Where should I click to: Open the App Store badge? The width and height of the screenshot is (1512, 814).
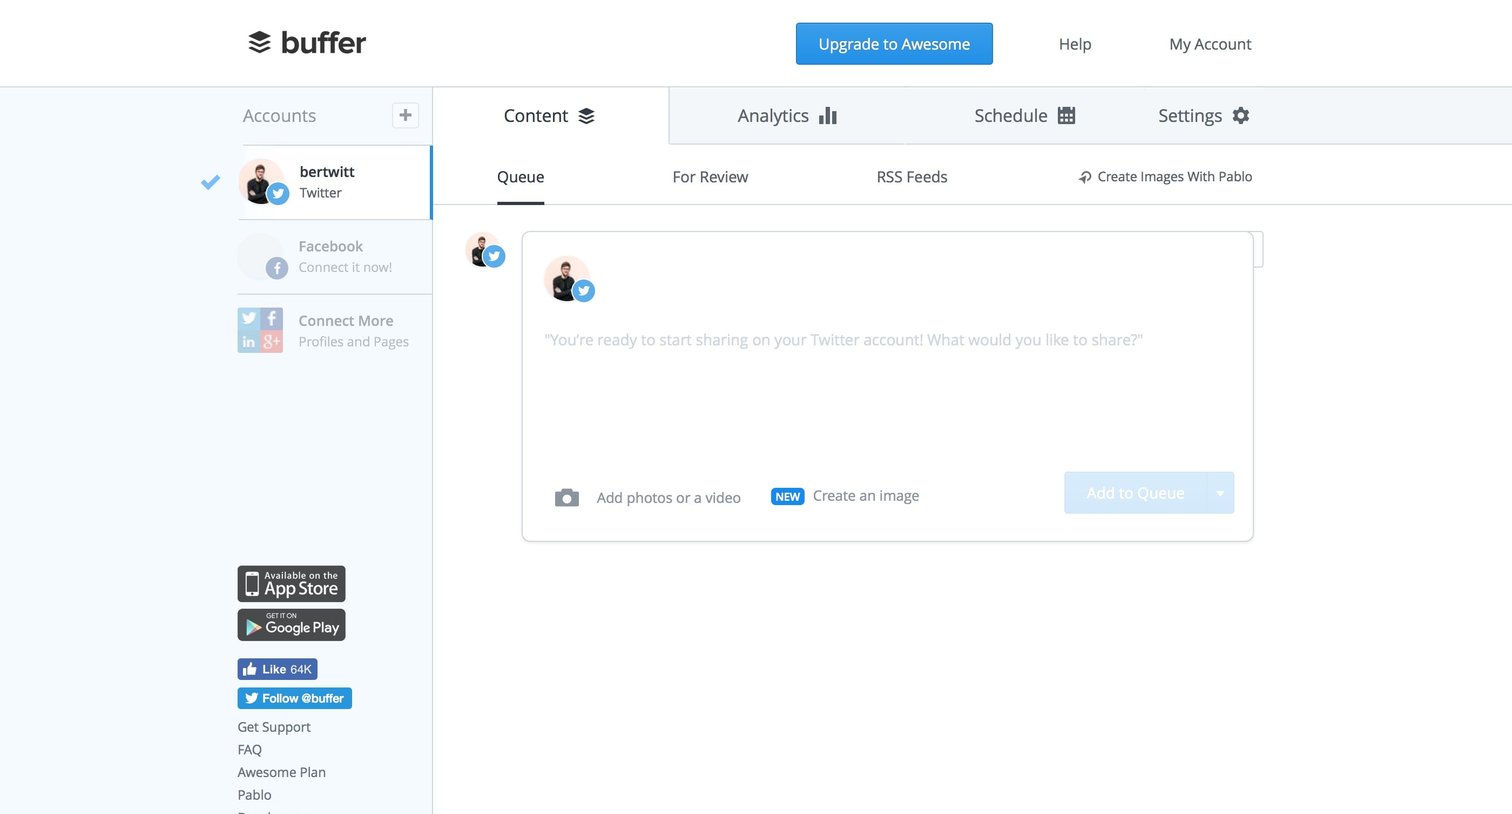click(291, 584)
